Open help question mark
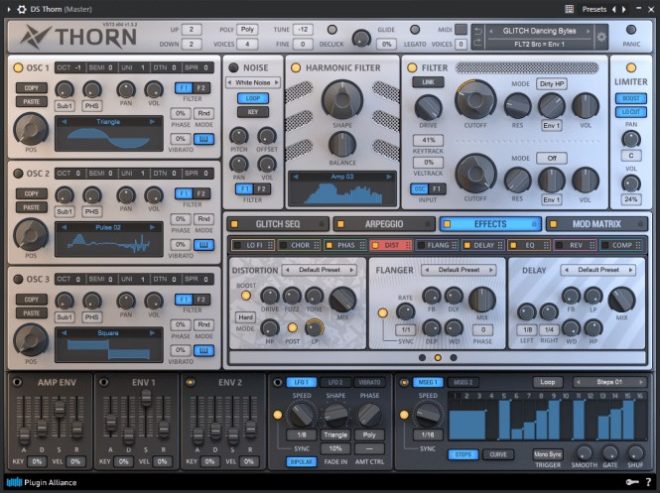 point(648,482)
